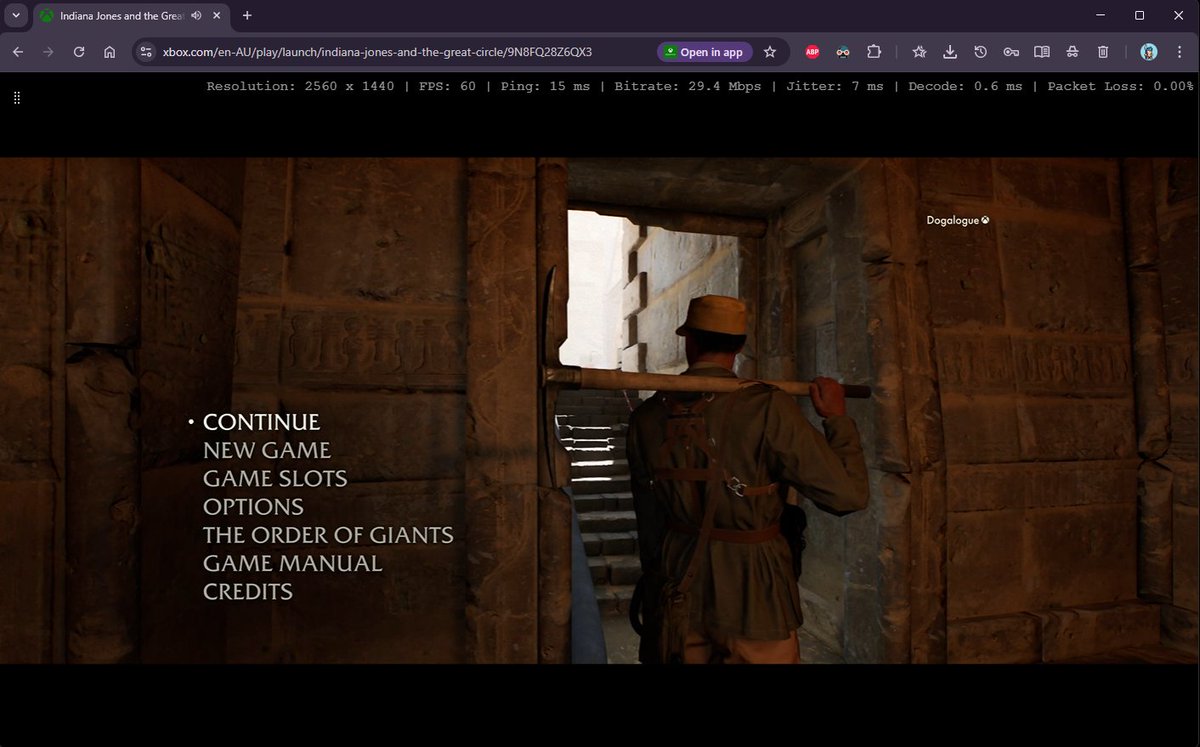Open the reading mode book icon
Image resolution: width=1200 pixels, height=747 pixels.
click(1041, 52)
